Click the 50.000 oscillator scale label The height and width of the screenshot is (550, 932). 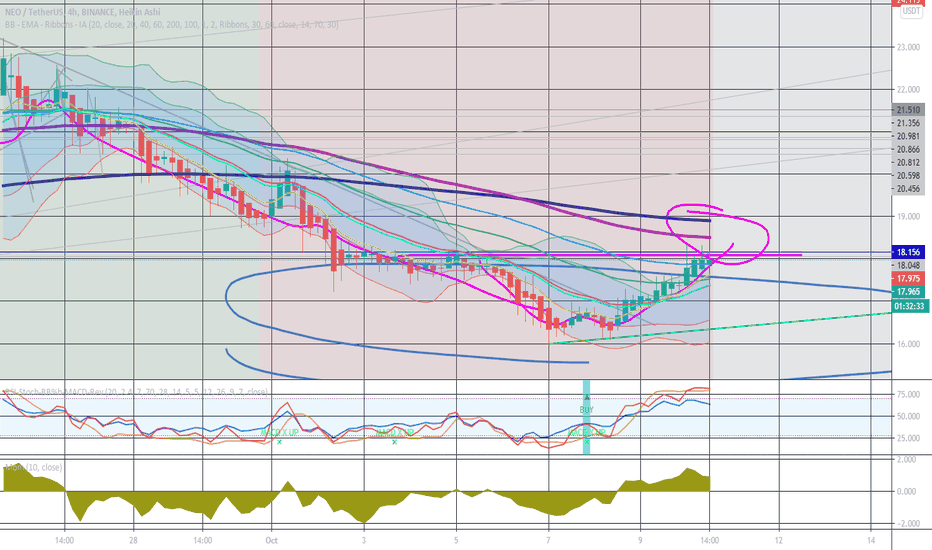pos(908,416)
